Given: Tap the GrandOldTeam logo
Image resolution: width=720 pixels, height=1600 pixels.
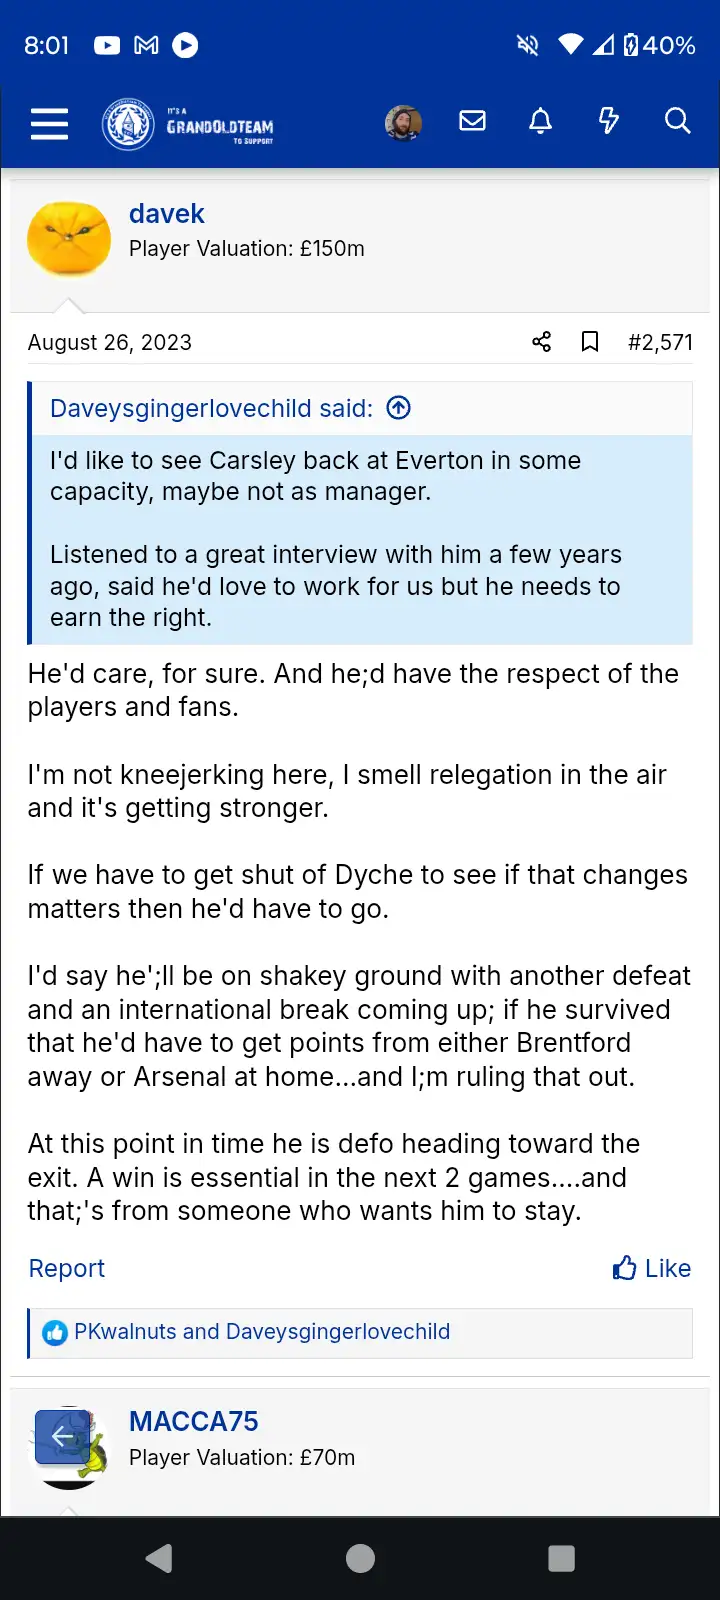Looking at the screenshot, I should point(188,125).
